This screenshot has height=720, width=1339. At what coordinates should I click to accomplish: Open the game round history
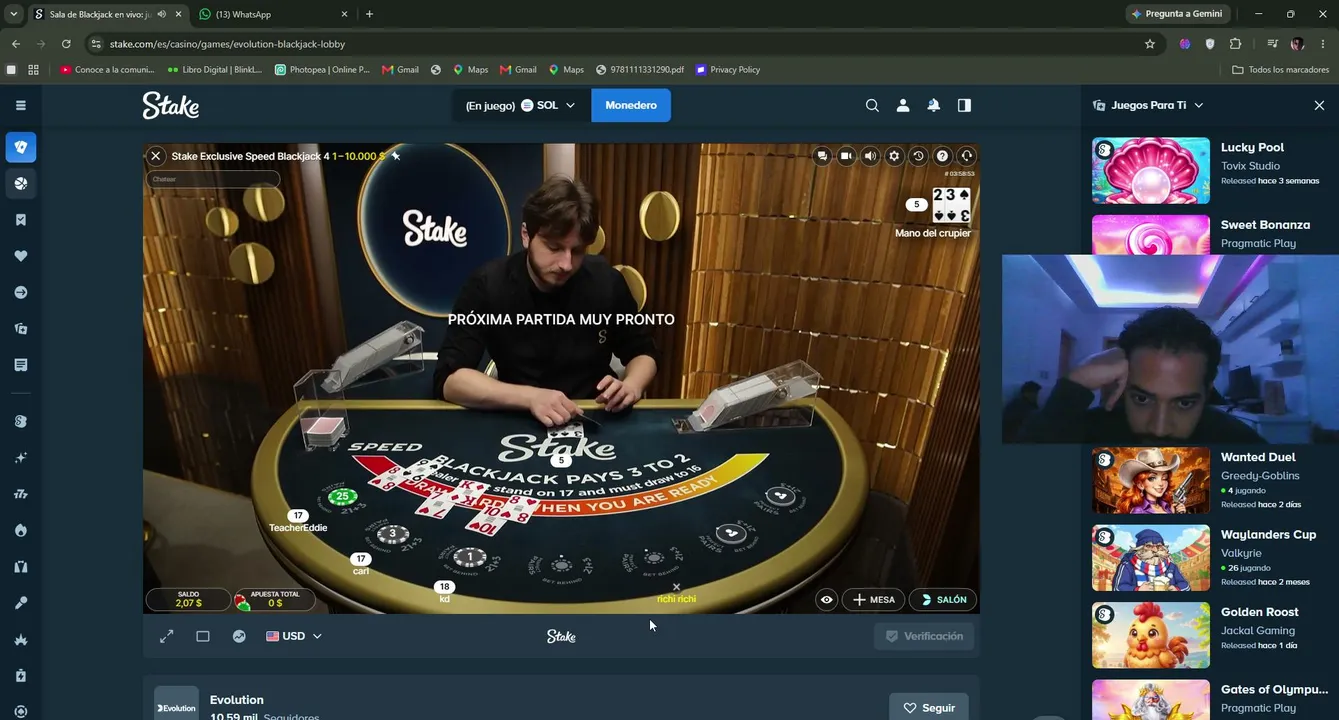(918, 156)
